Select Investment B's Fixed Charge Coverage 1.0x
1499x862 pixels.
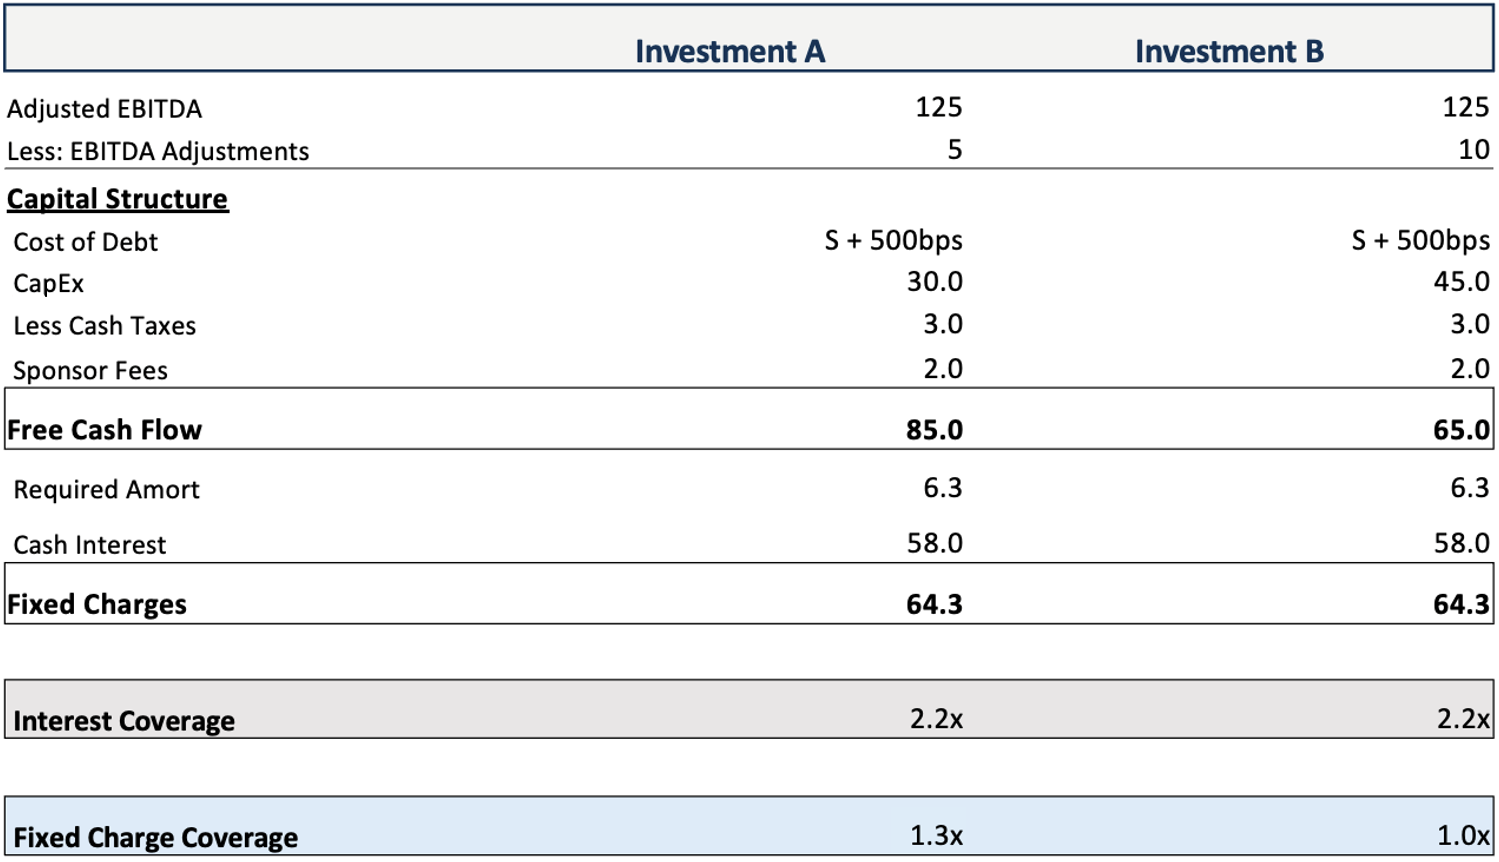point(1463,835)
